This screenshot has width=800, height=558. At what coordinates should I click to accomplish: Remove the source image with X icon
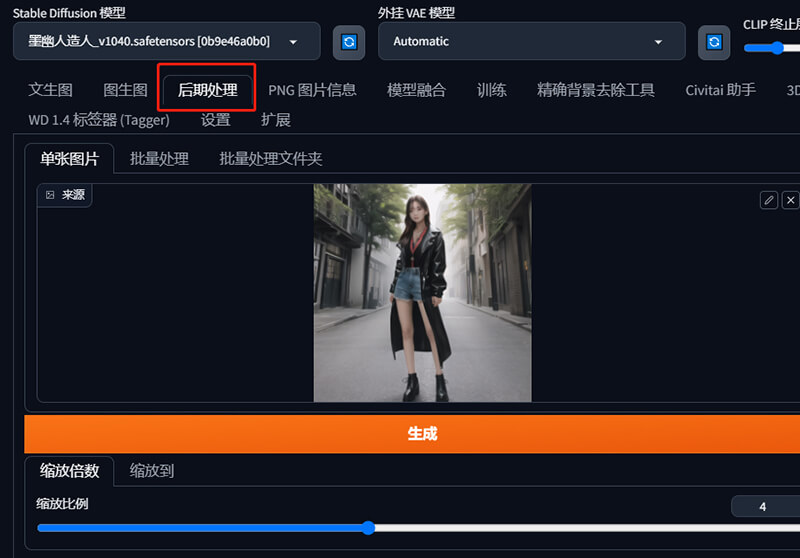(790, 200)
